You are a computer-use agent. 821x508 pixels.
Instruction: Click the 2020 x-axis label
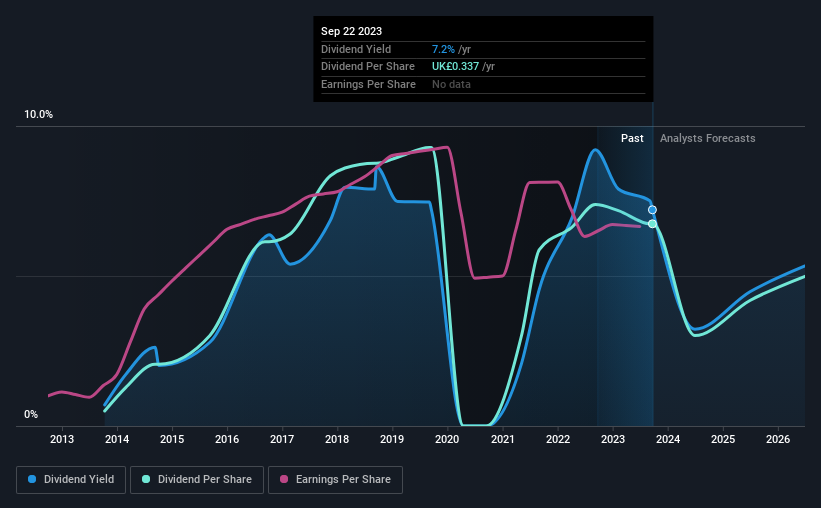click(447, 439)
